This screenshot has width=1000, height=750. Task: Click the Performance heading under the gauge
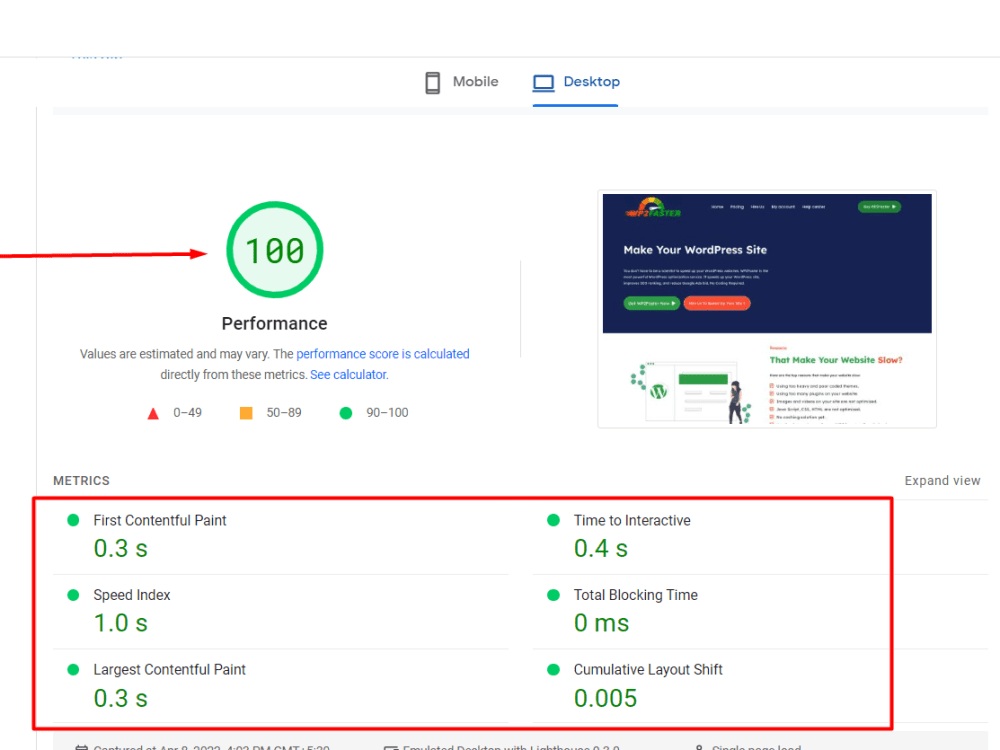tap(274, 324)
